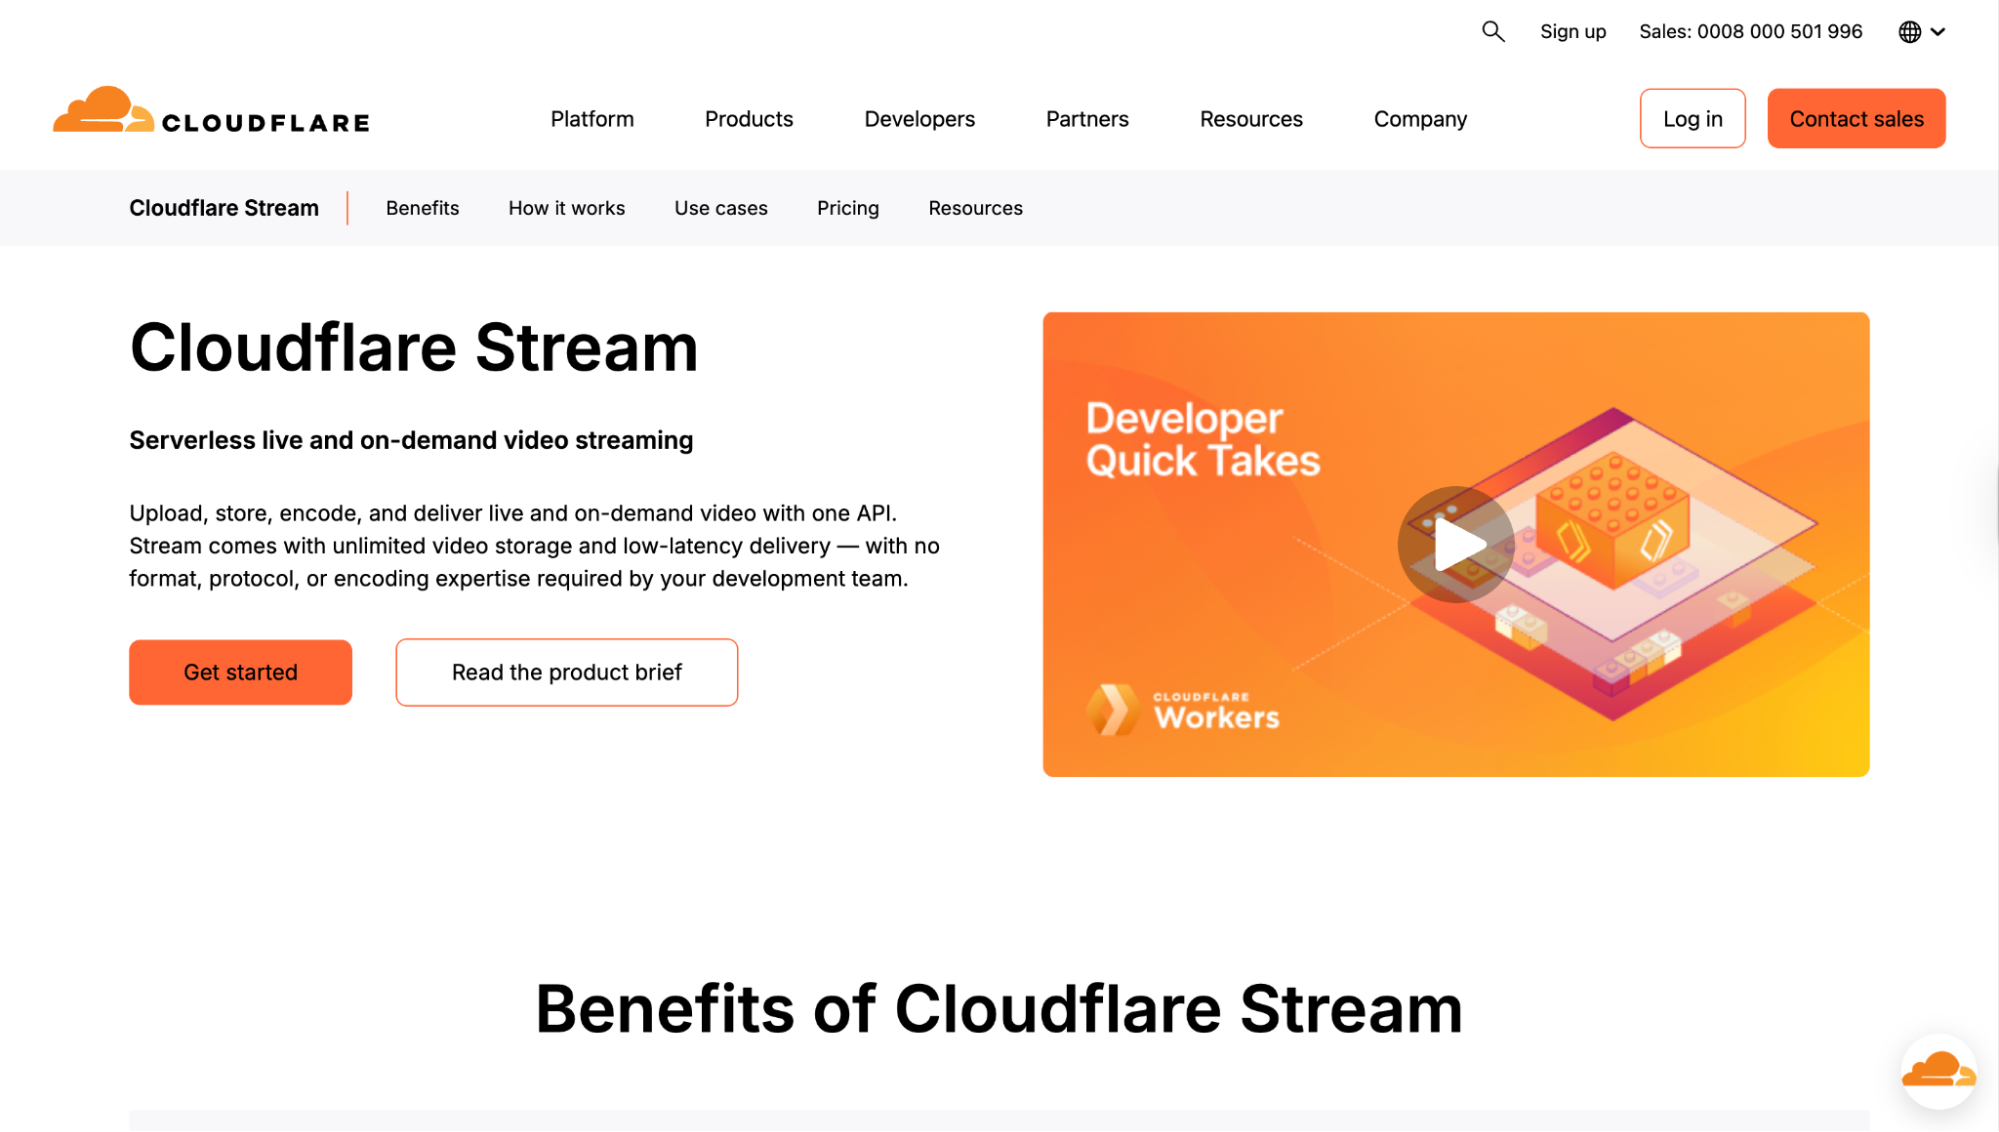Image resolution: width=1999 pixels, height=1132 pixels.
Task: Click the Log in button
Action: (x=1692, y=119)
